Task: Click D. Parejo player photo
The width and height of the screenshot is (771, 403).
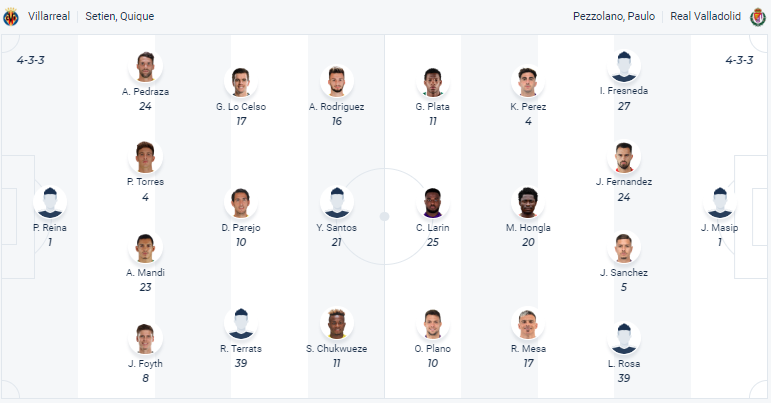Action: [241, 202]
